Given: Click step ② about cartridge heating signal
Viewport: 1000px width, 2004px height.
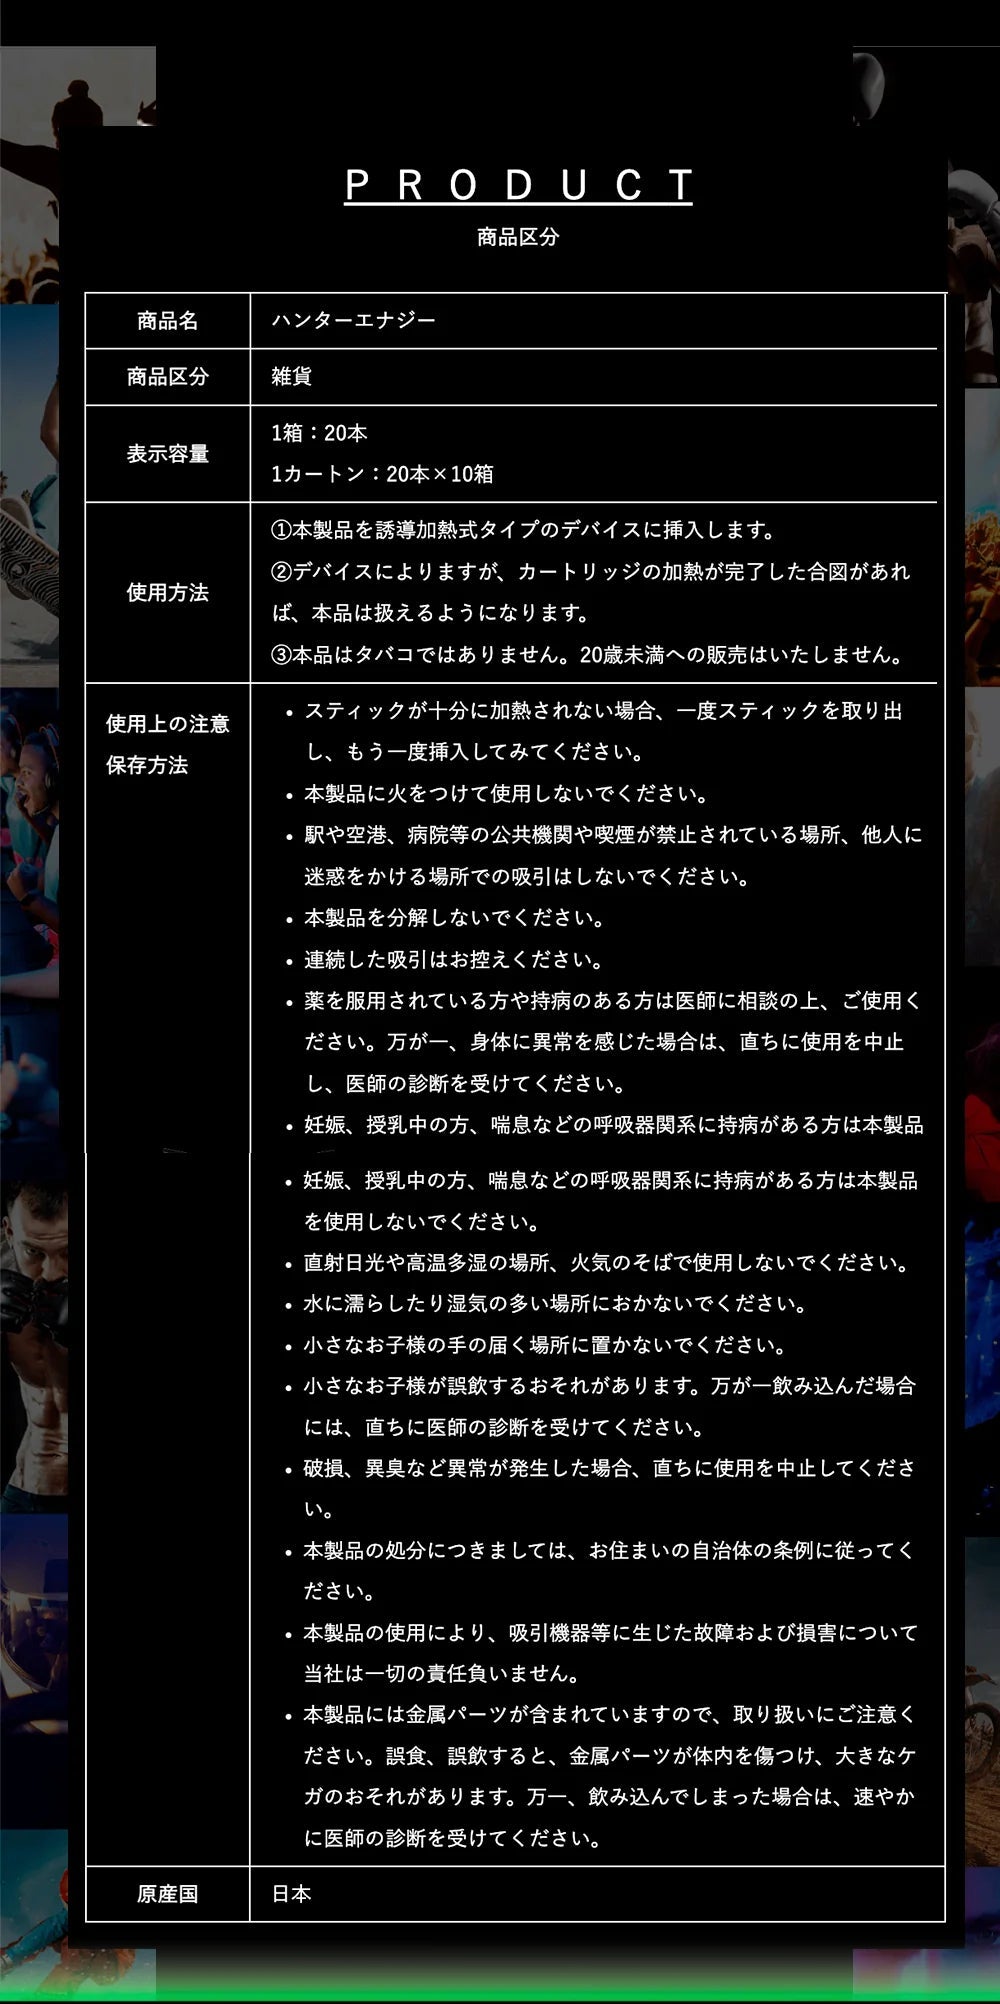Looking at the screenshot, I should [591, 592].
